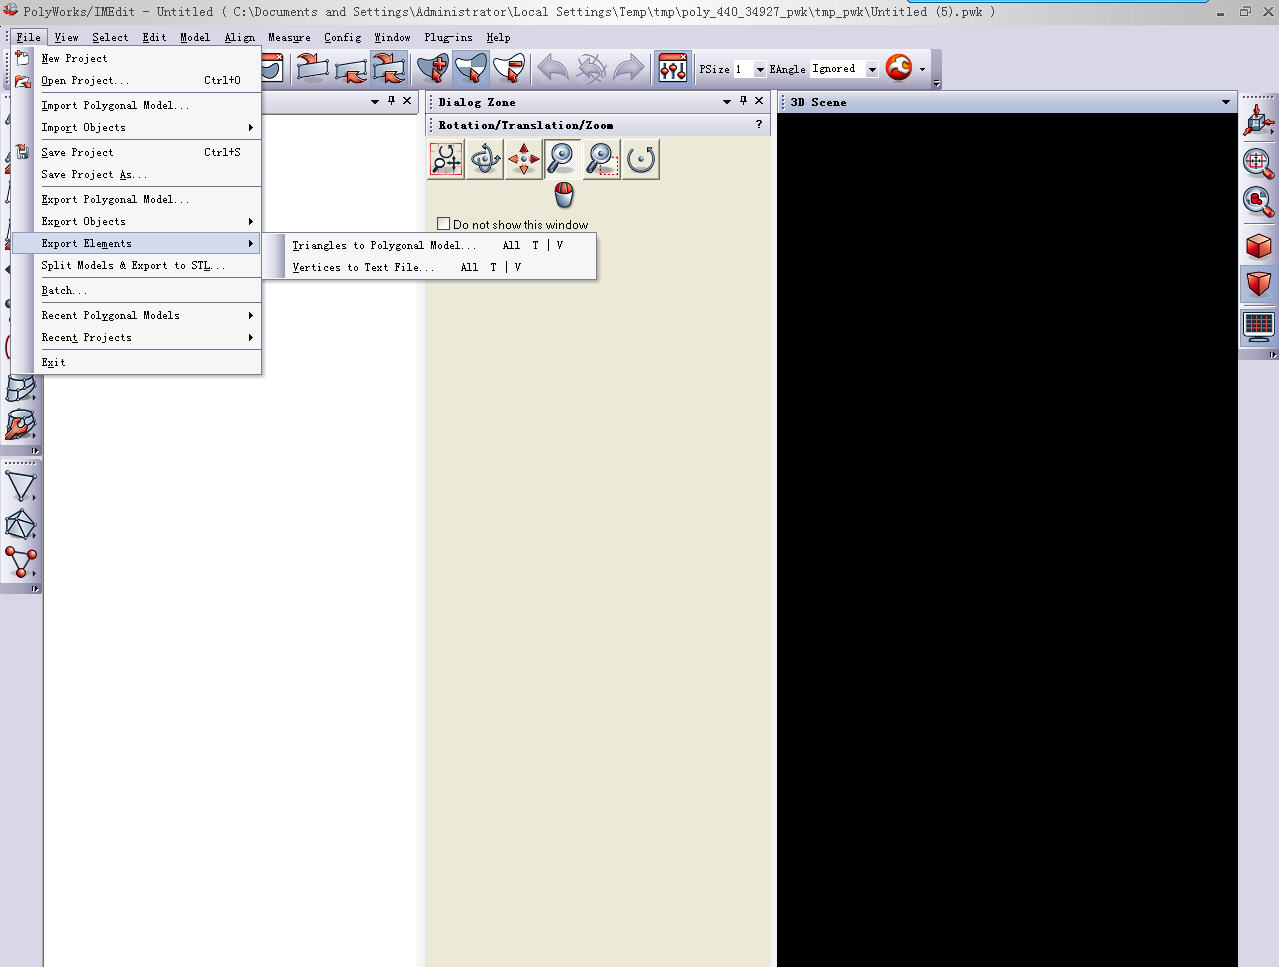
Task: Click the PSize value field
Action: 743,69
